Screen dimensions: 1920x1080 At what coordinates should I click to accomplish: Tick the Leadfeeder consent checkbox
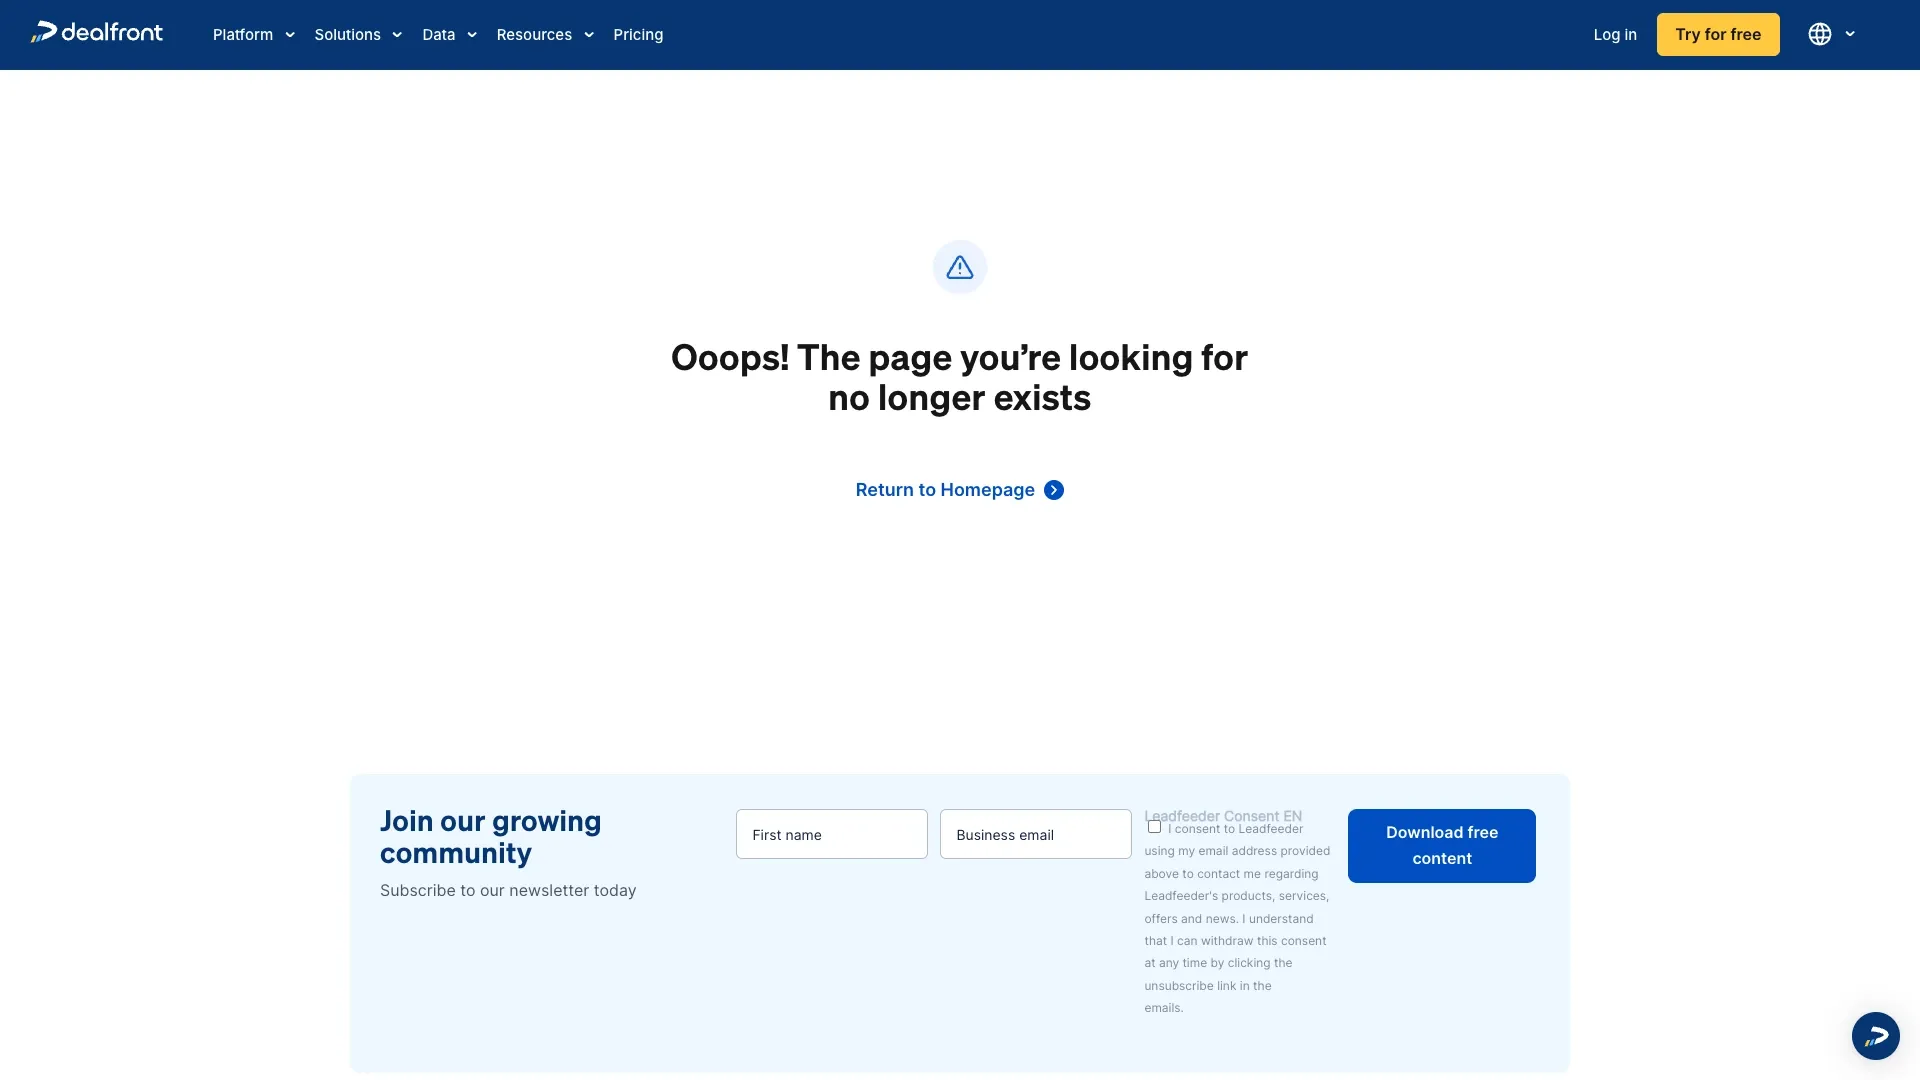[1154, 827]
